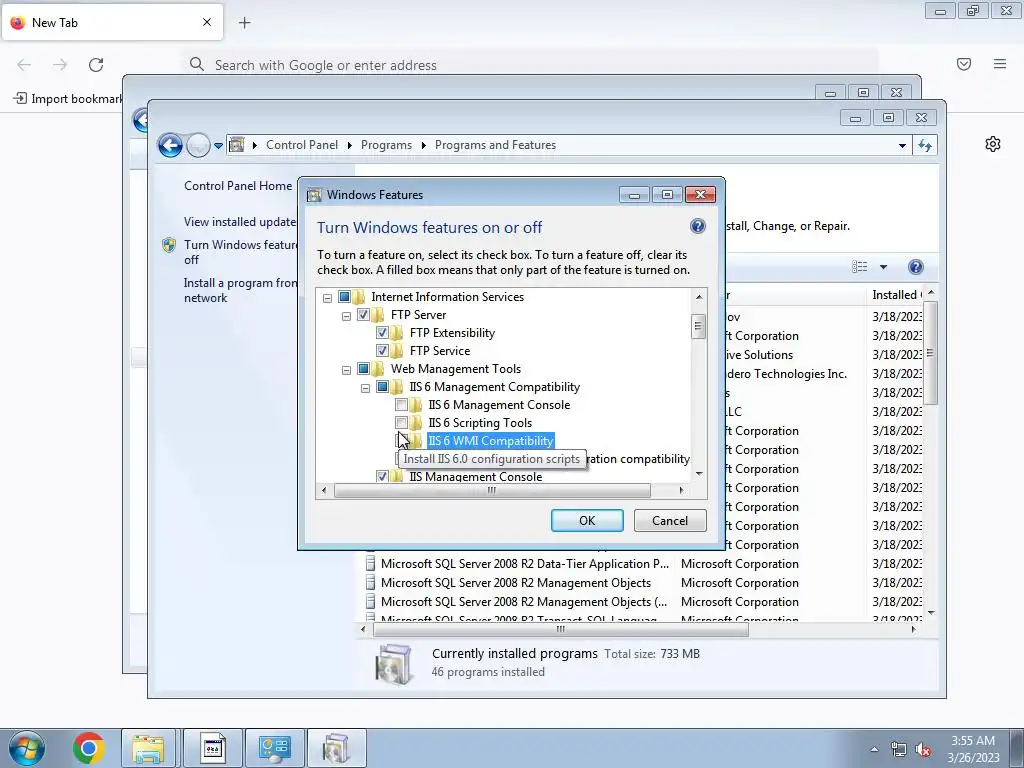
Task: Collapse the FTP Server node
Action: [346, 316]
